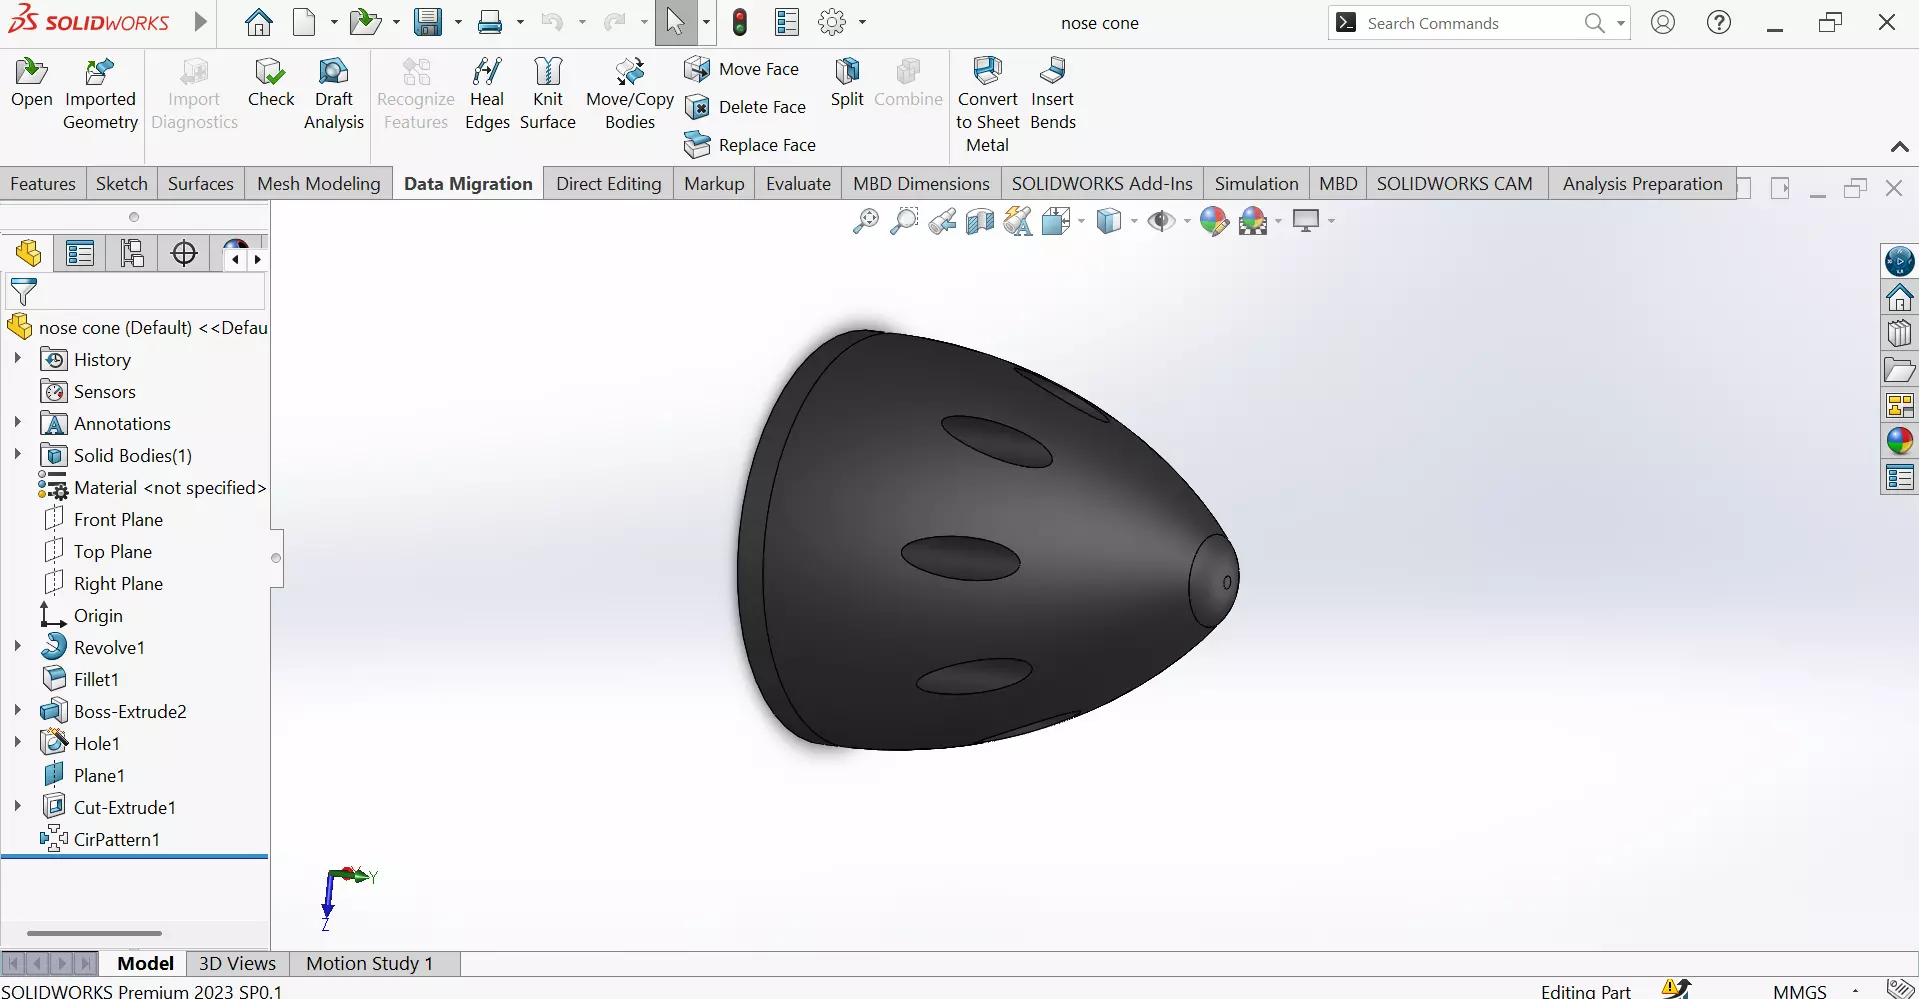Viewport: 1919px width, 999px height.
Task: Click the Zoom to Fit icon
Action: [x=866, y=221]
